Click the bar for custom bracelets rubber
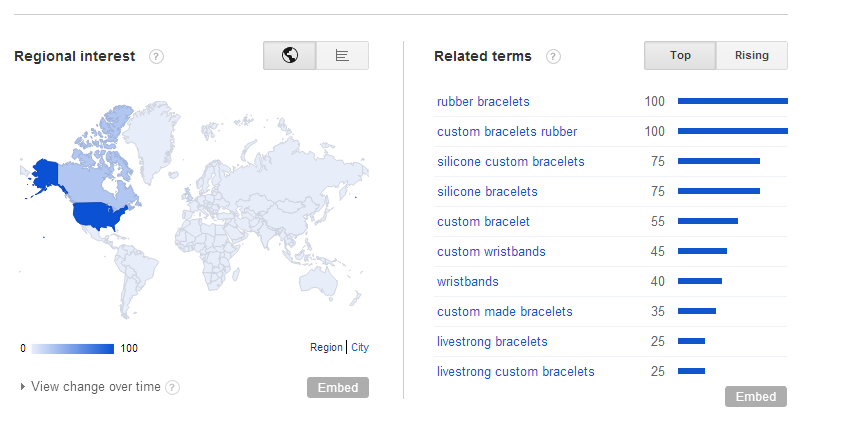The image size is (844, 425). 733,131
